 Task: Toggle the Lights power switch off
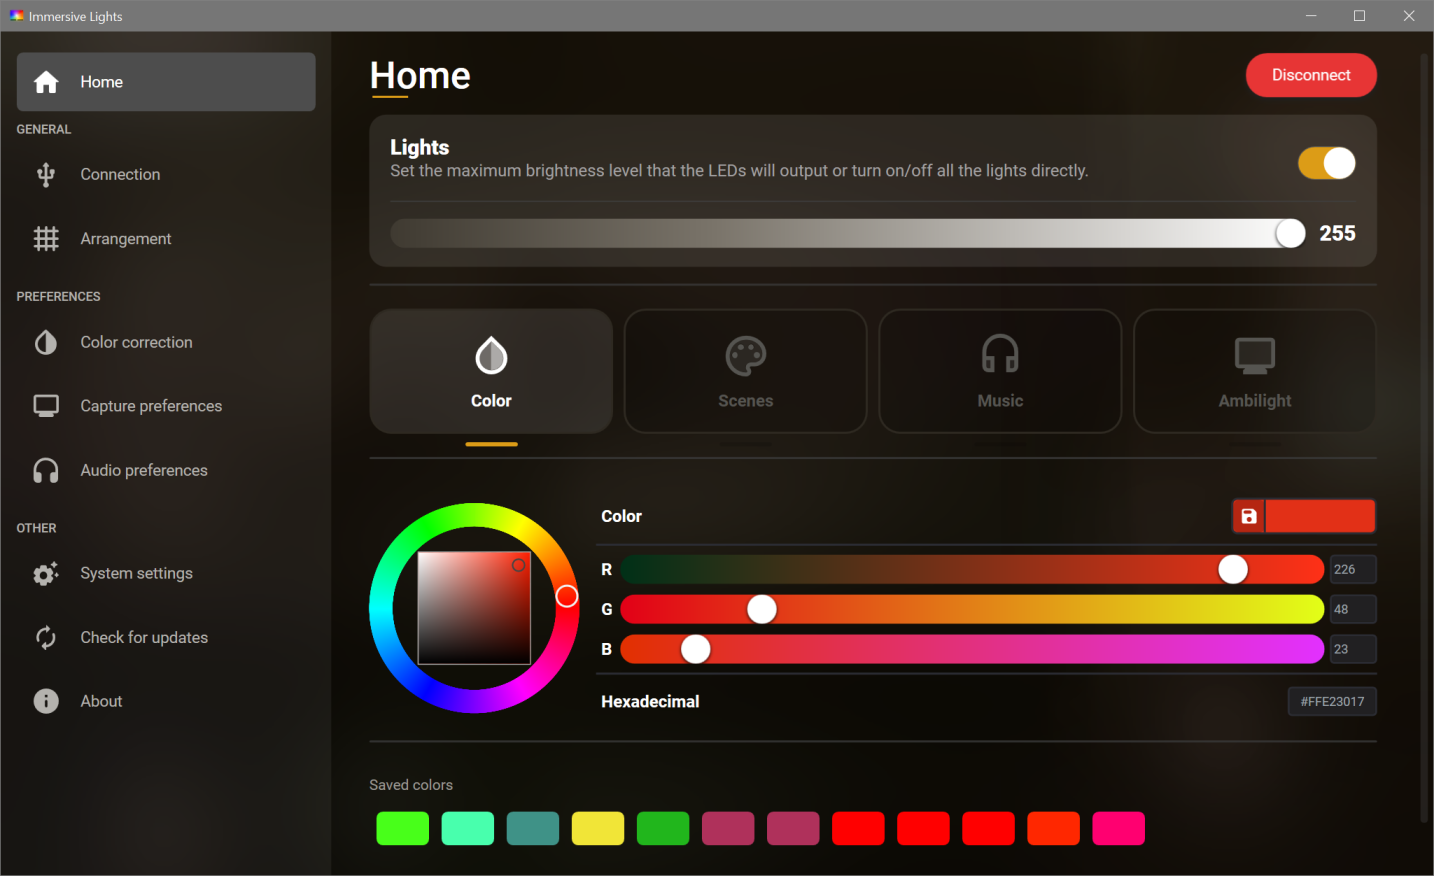point(1326,163)
